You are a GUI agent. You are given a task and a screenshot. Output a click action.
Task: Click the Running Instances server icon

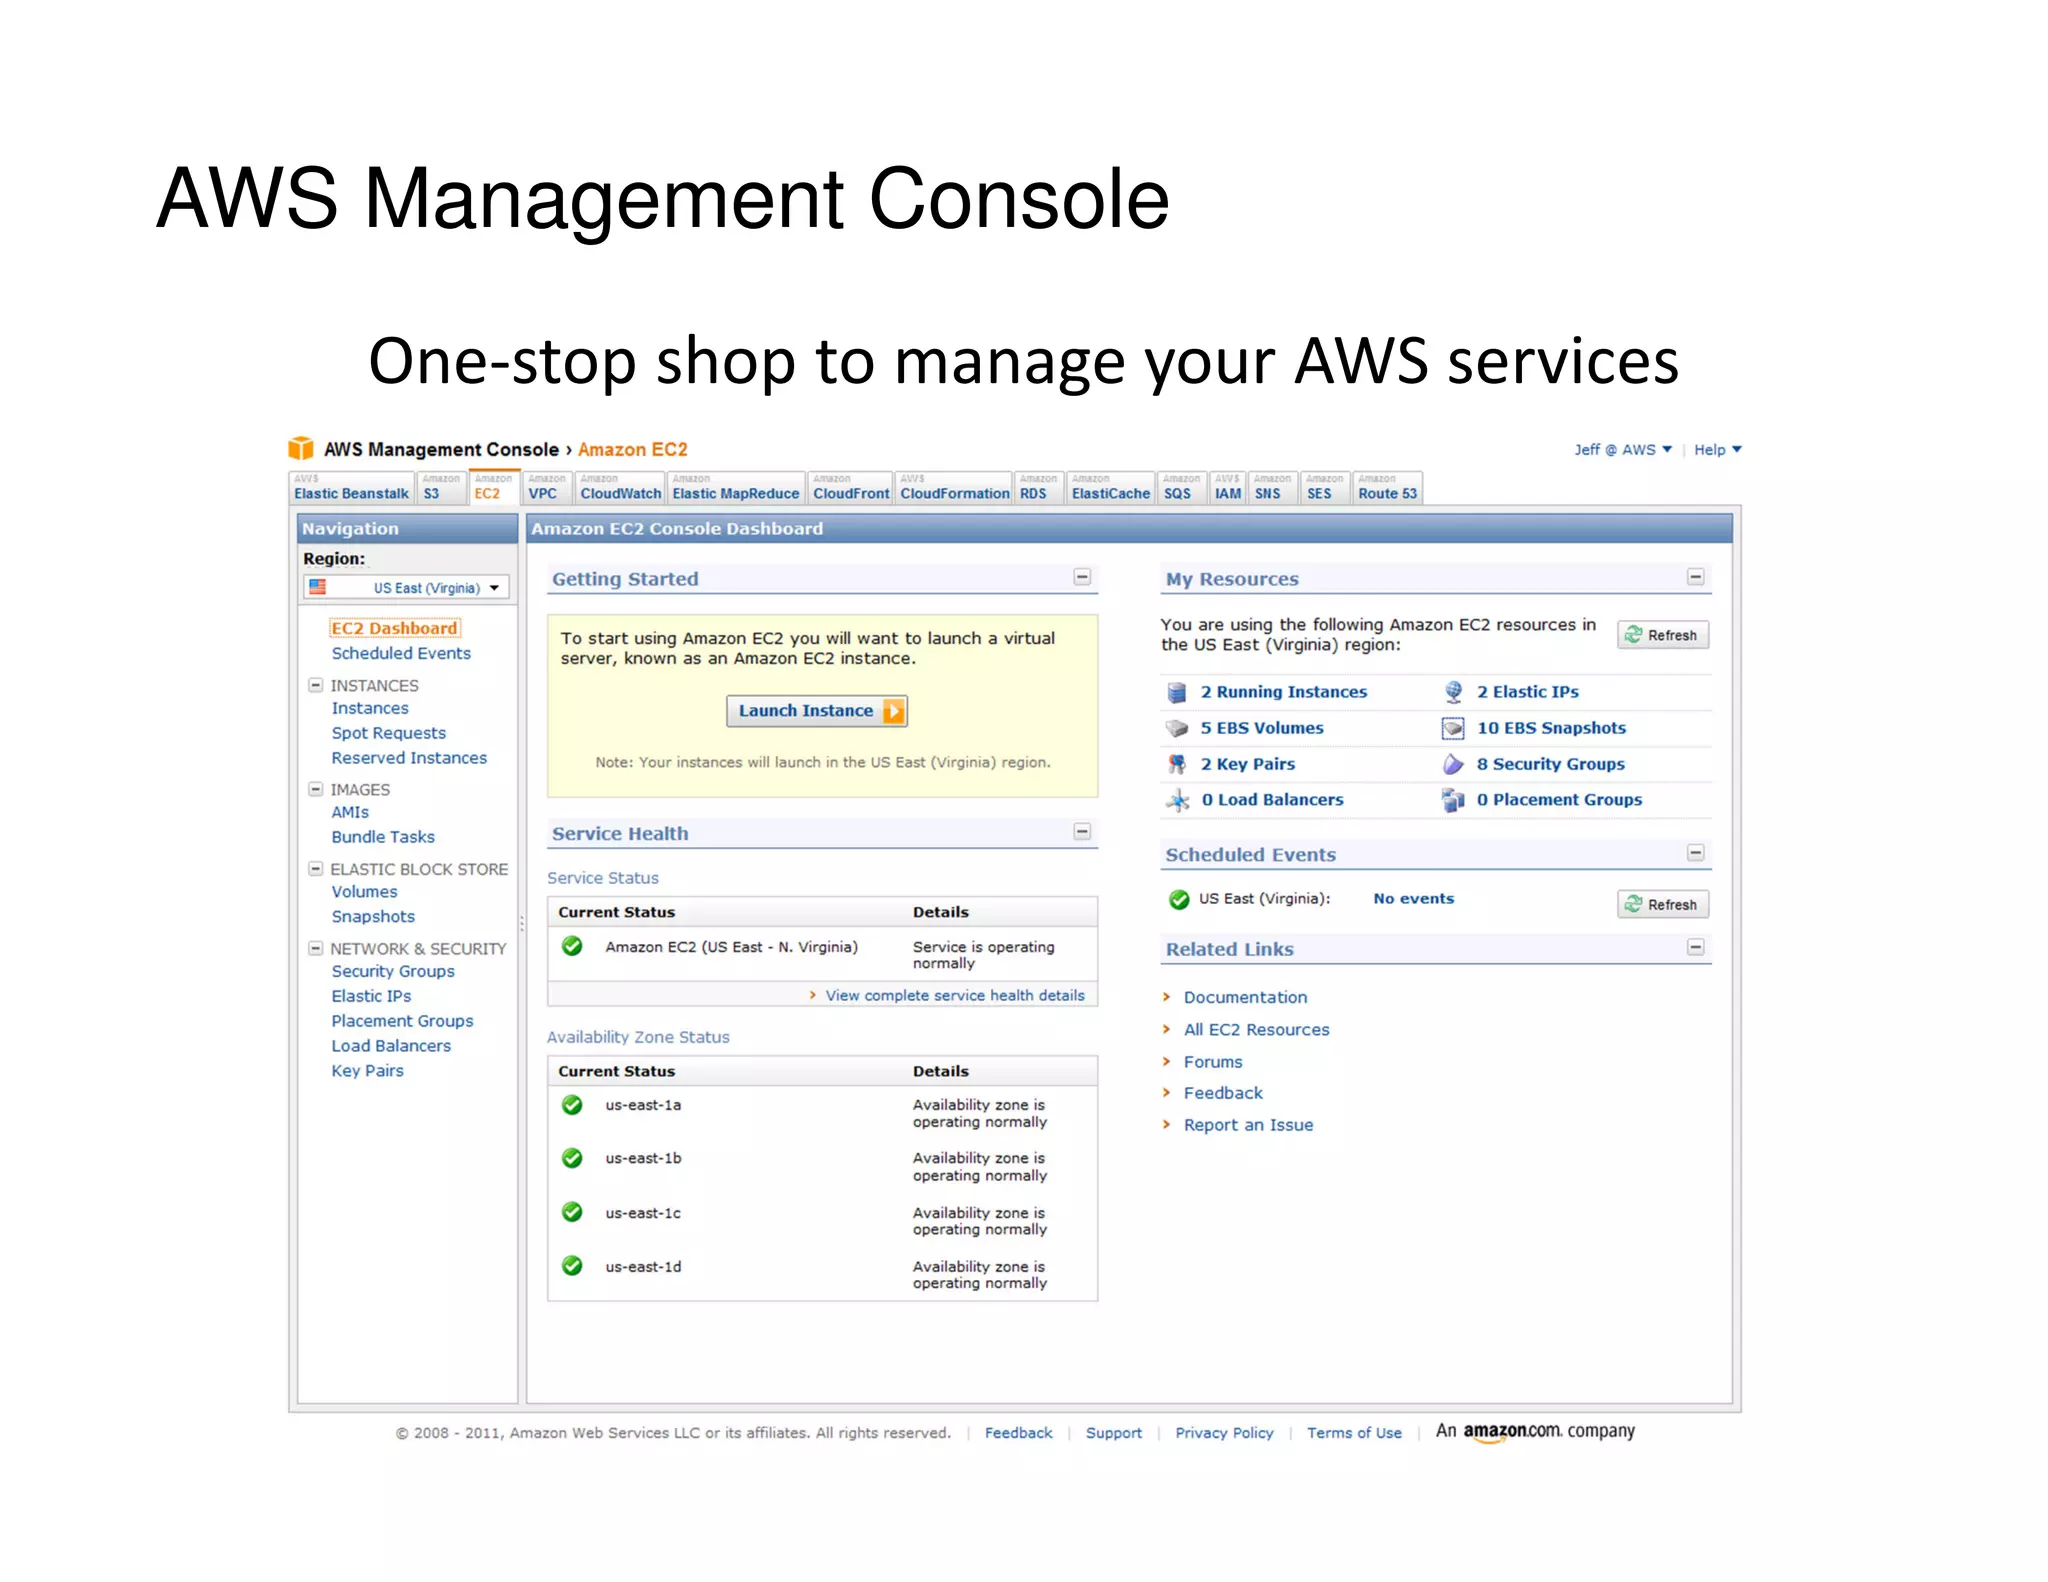[x=1177, y=692]
